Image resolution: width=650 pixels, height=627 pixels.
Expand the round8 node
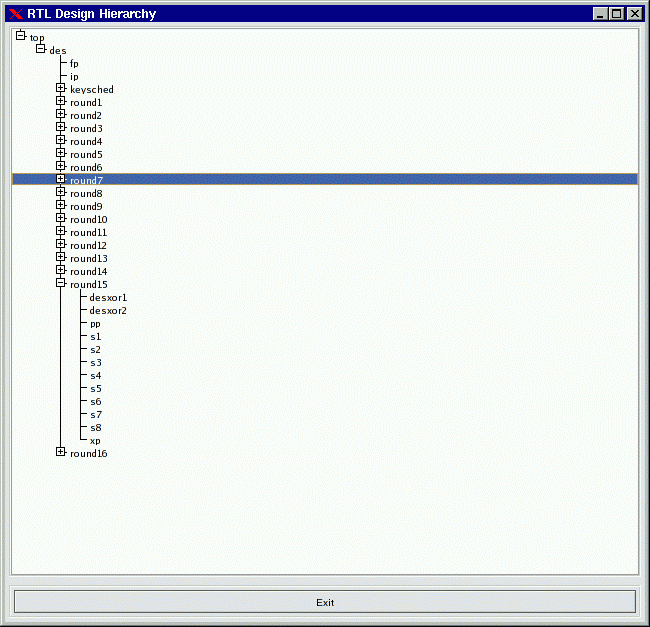tap(61, 192)
